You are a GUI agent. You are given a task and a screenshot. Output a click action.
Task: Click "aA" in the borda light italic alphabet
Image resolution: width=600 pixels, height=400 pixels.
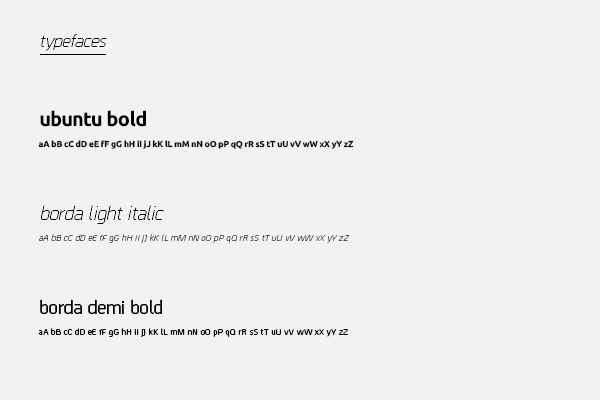point(44,238)
